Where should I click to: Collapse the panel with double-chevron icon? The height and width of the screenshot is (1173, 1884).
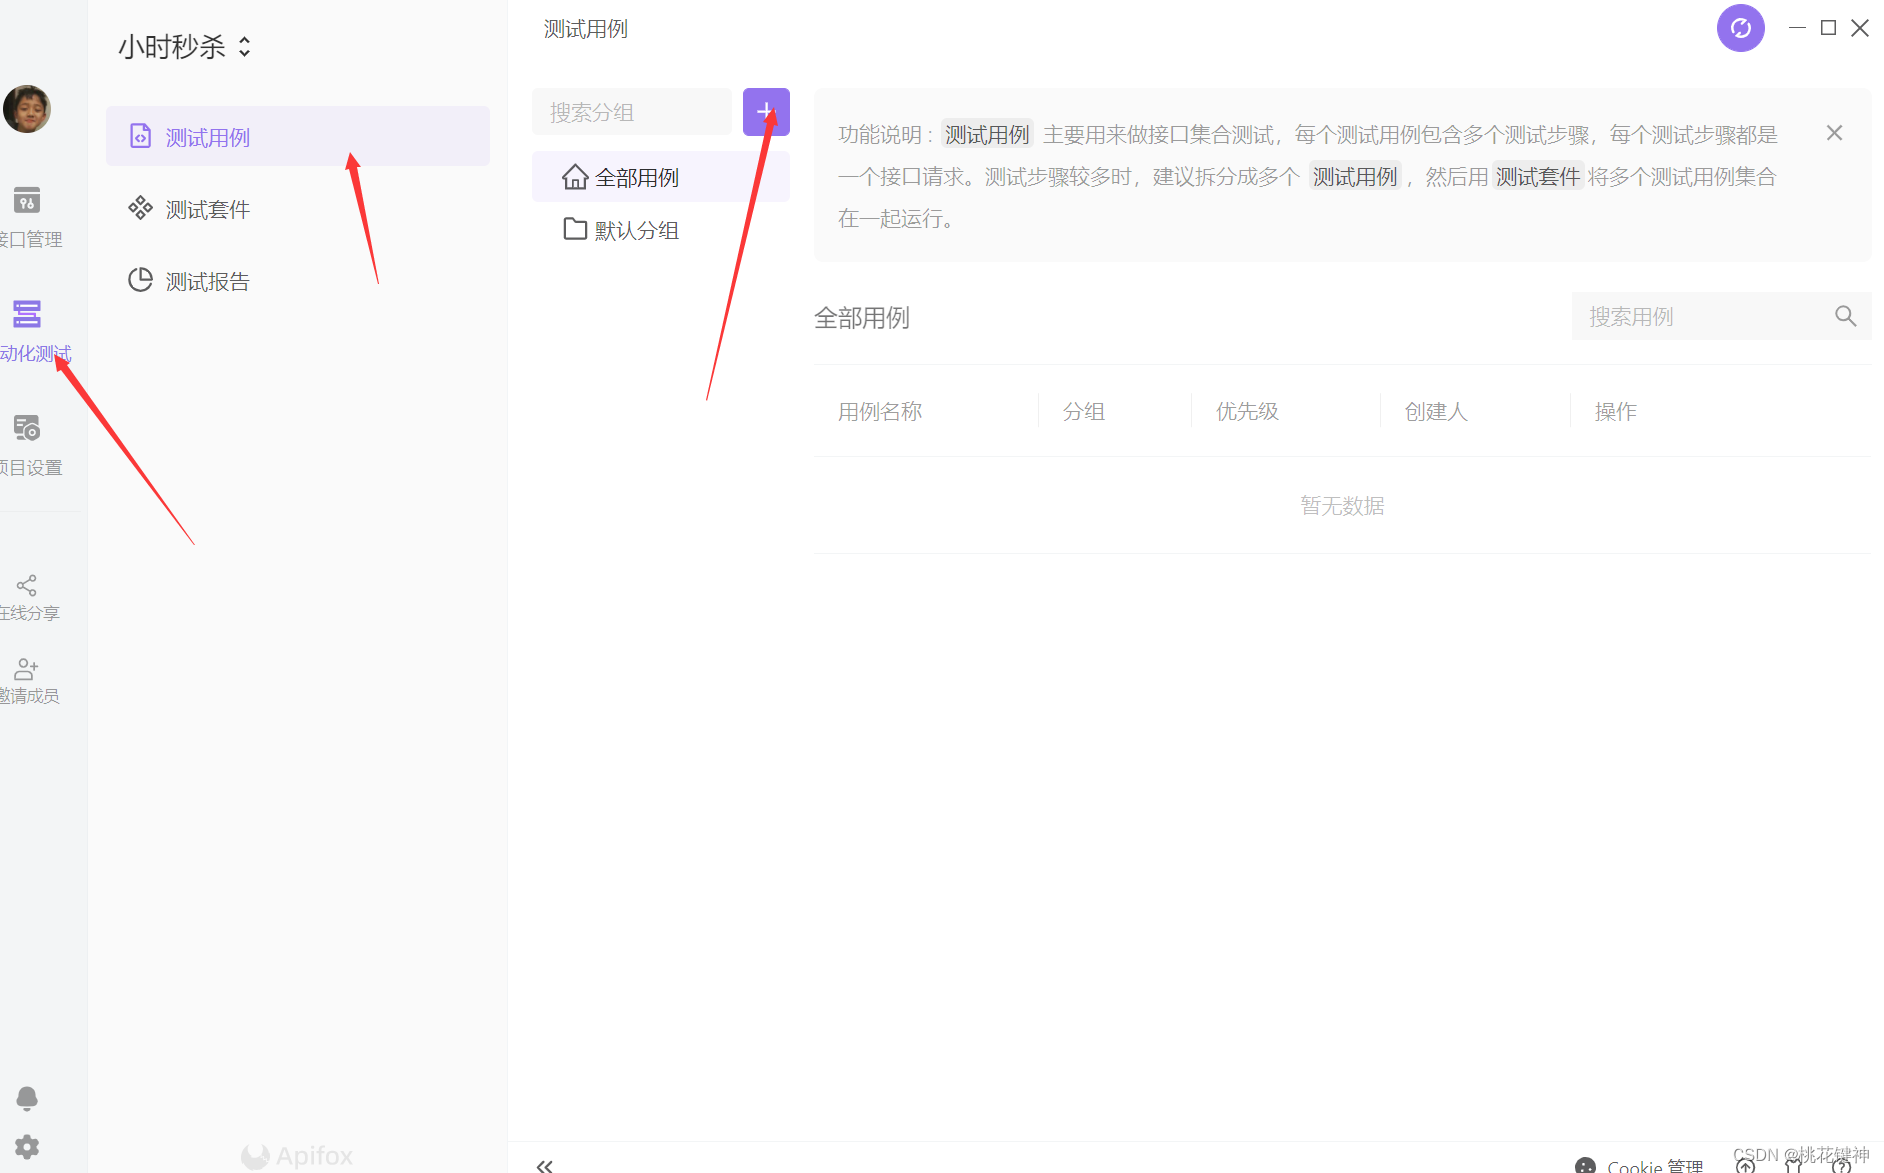(545, 1165)
